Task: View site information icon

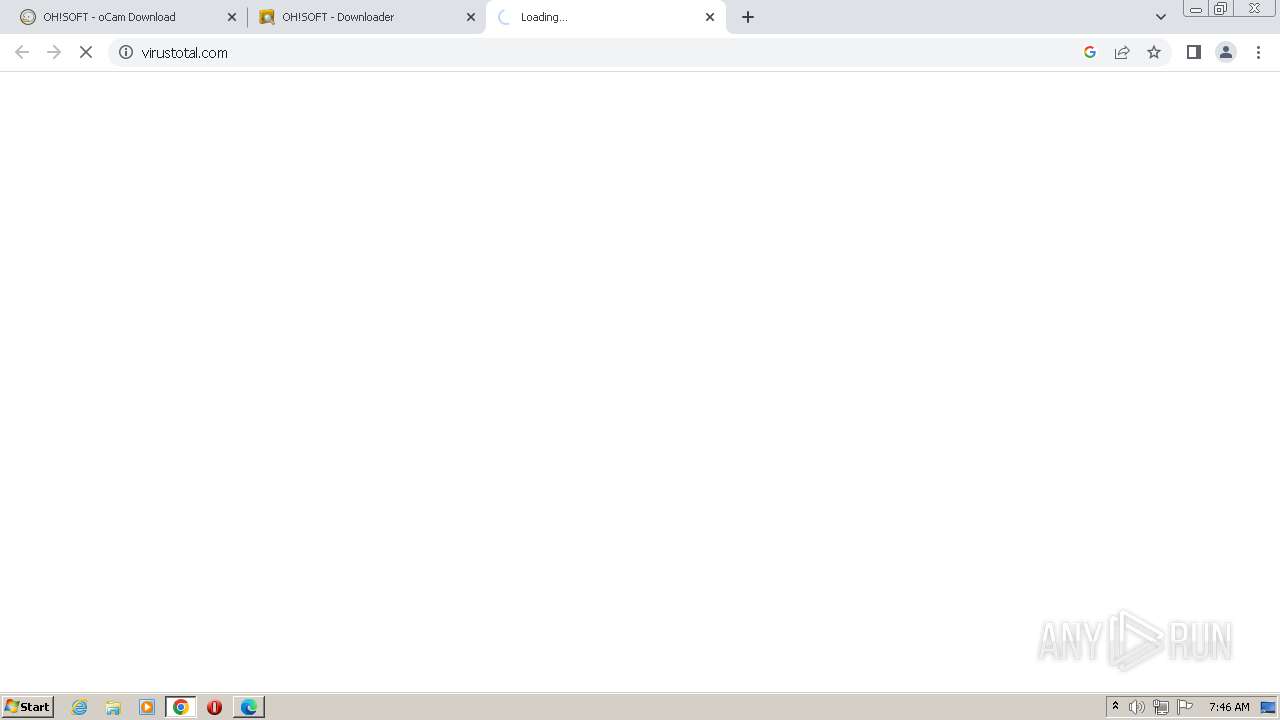Action: coord(126,52)
